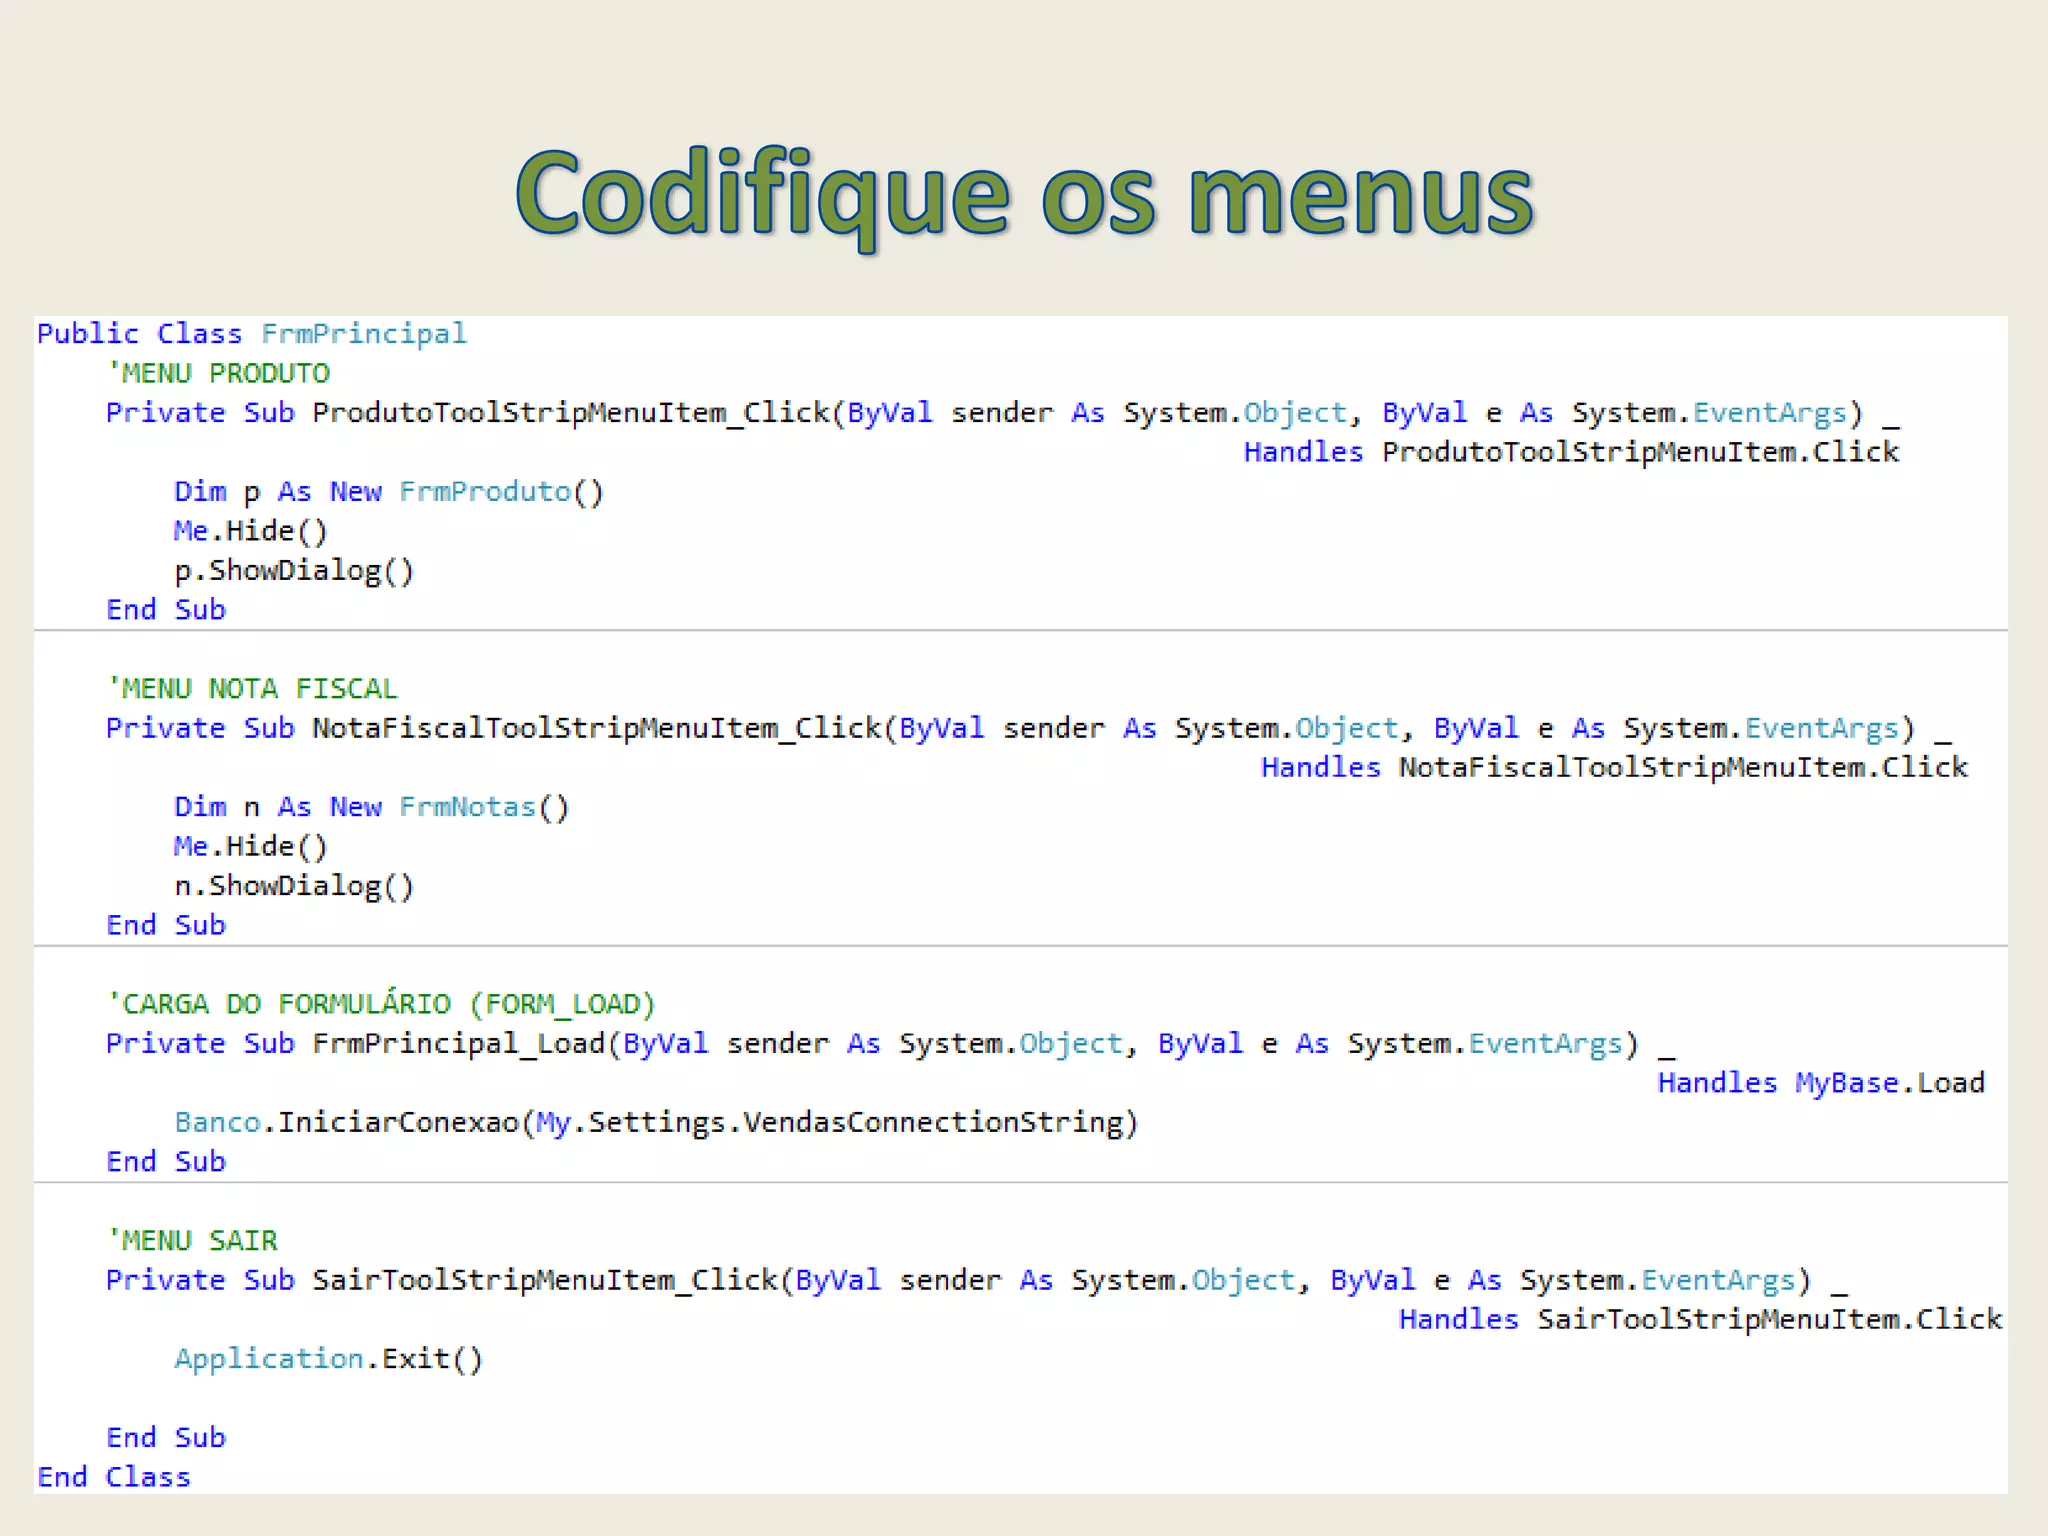
Task: Click FrmPrincipal_Load sub name
Action: [458, 1044]
